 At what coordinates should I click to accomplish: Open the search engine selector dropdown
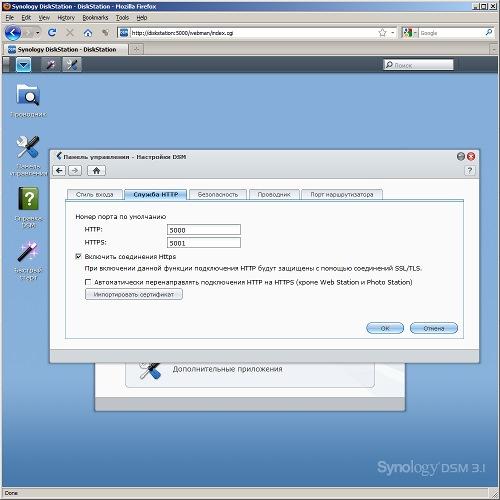[415, 33]
